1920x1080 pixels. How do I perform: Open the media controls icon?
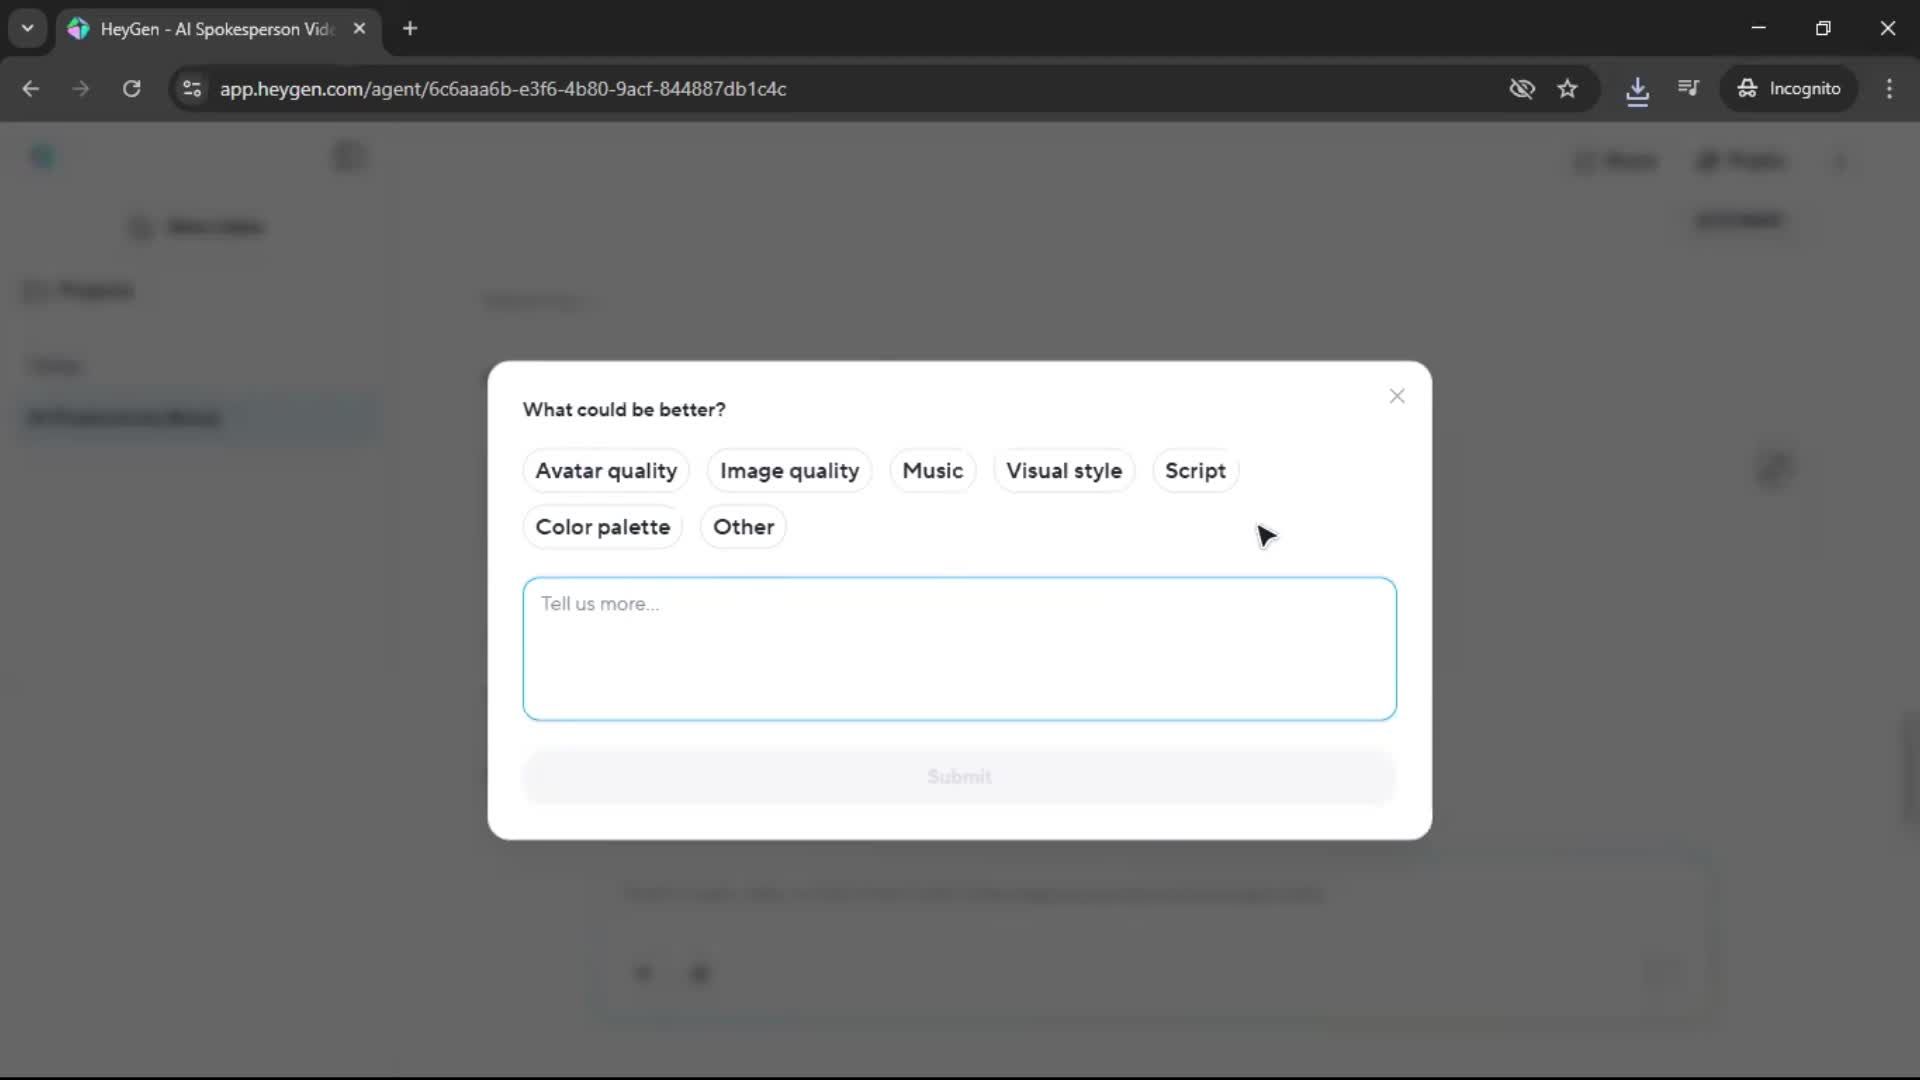coord(1688,89)
